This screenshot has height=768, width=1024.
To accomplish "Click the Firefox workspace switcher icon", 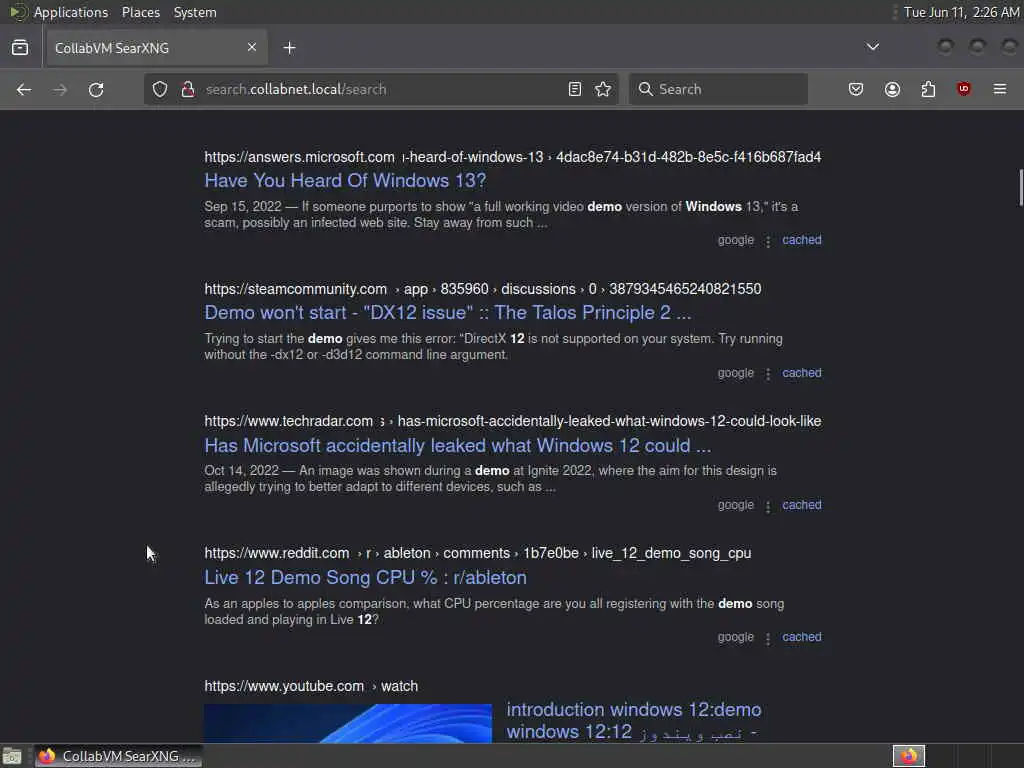I will pyautogui.click(x=909, y=756).
